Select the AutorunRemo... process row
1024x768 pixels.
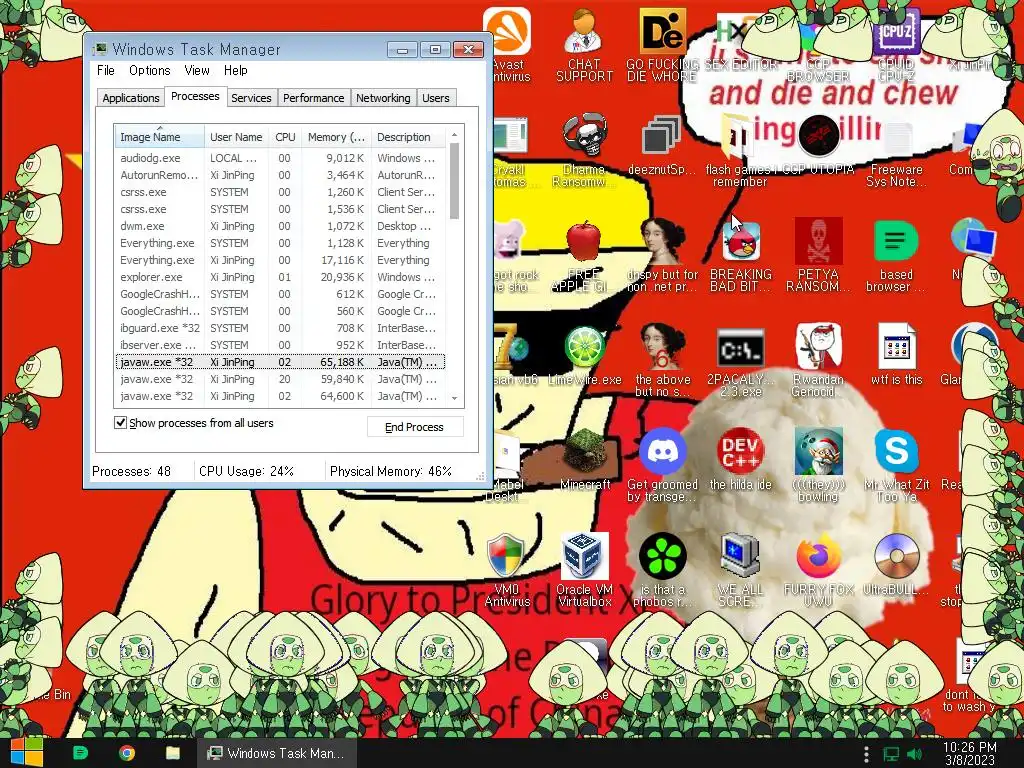point(280,175)
